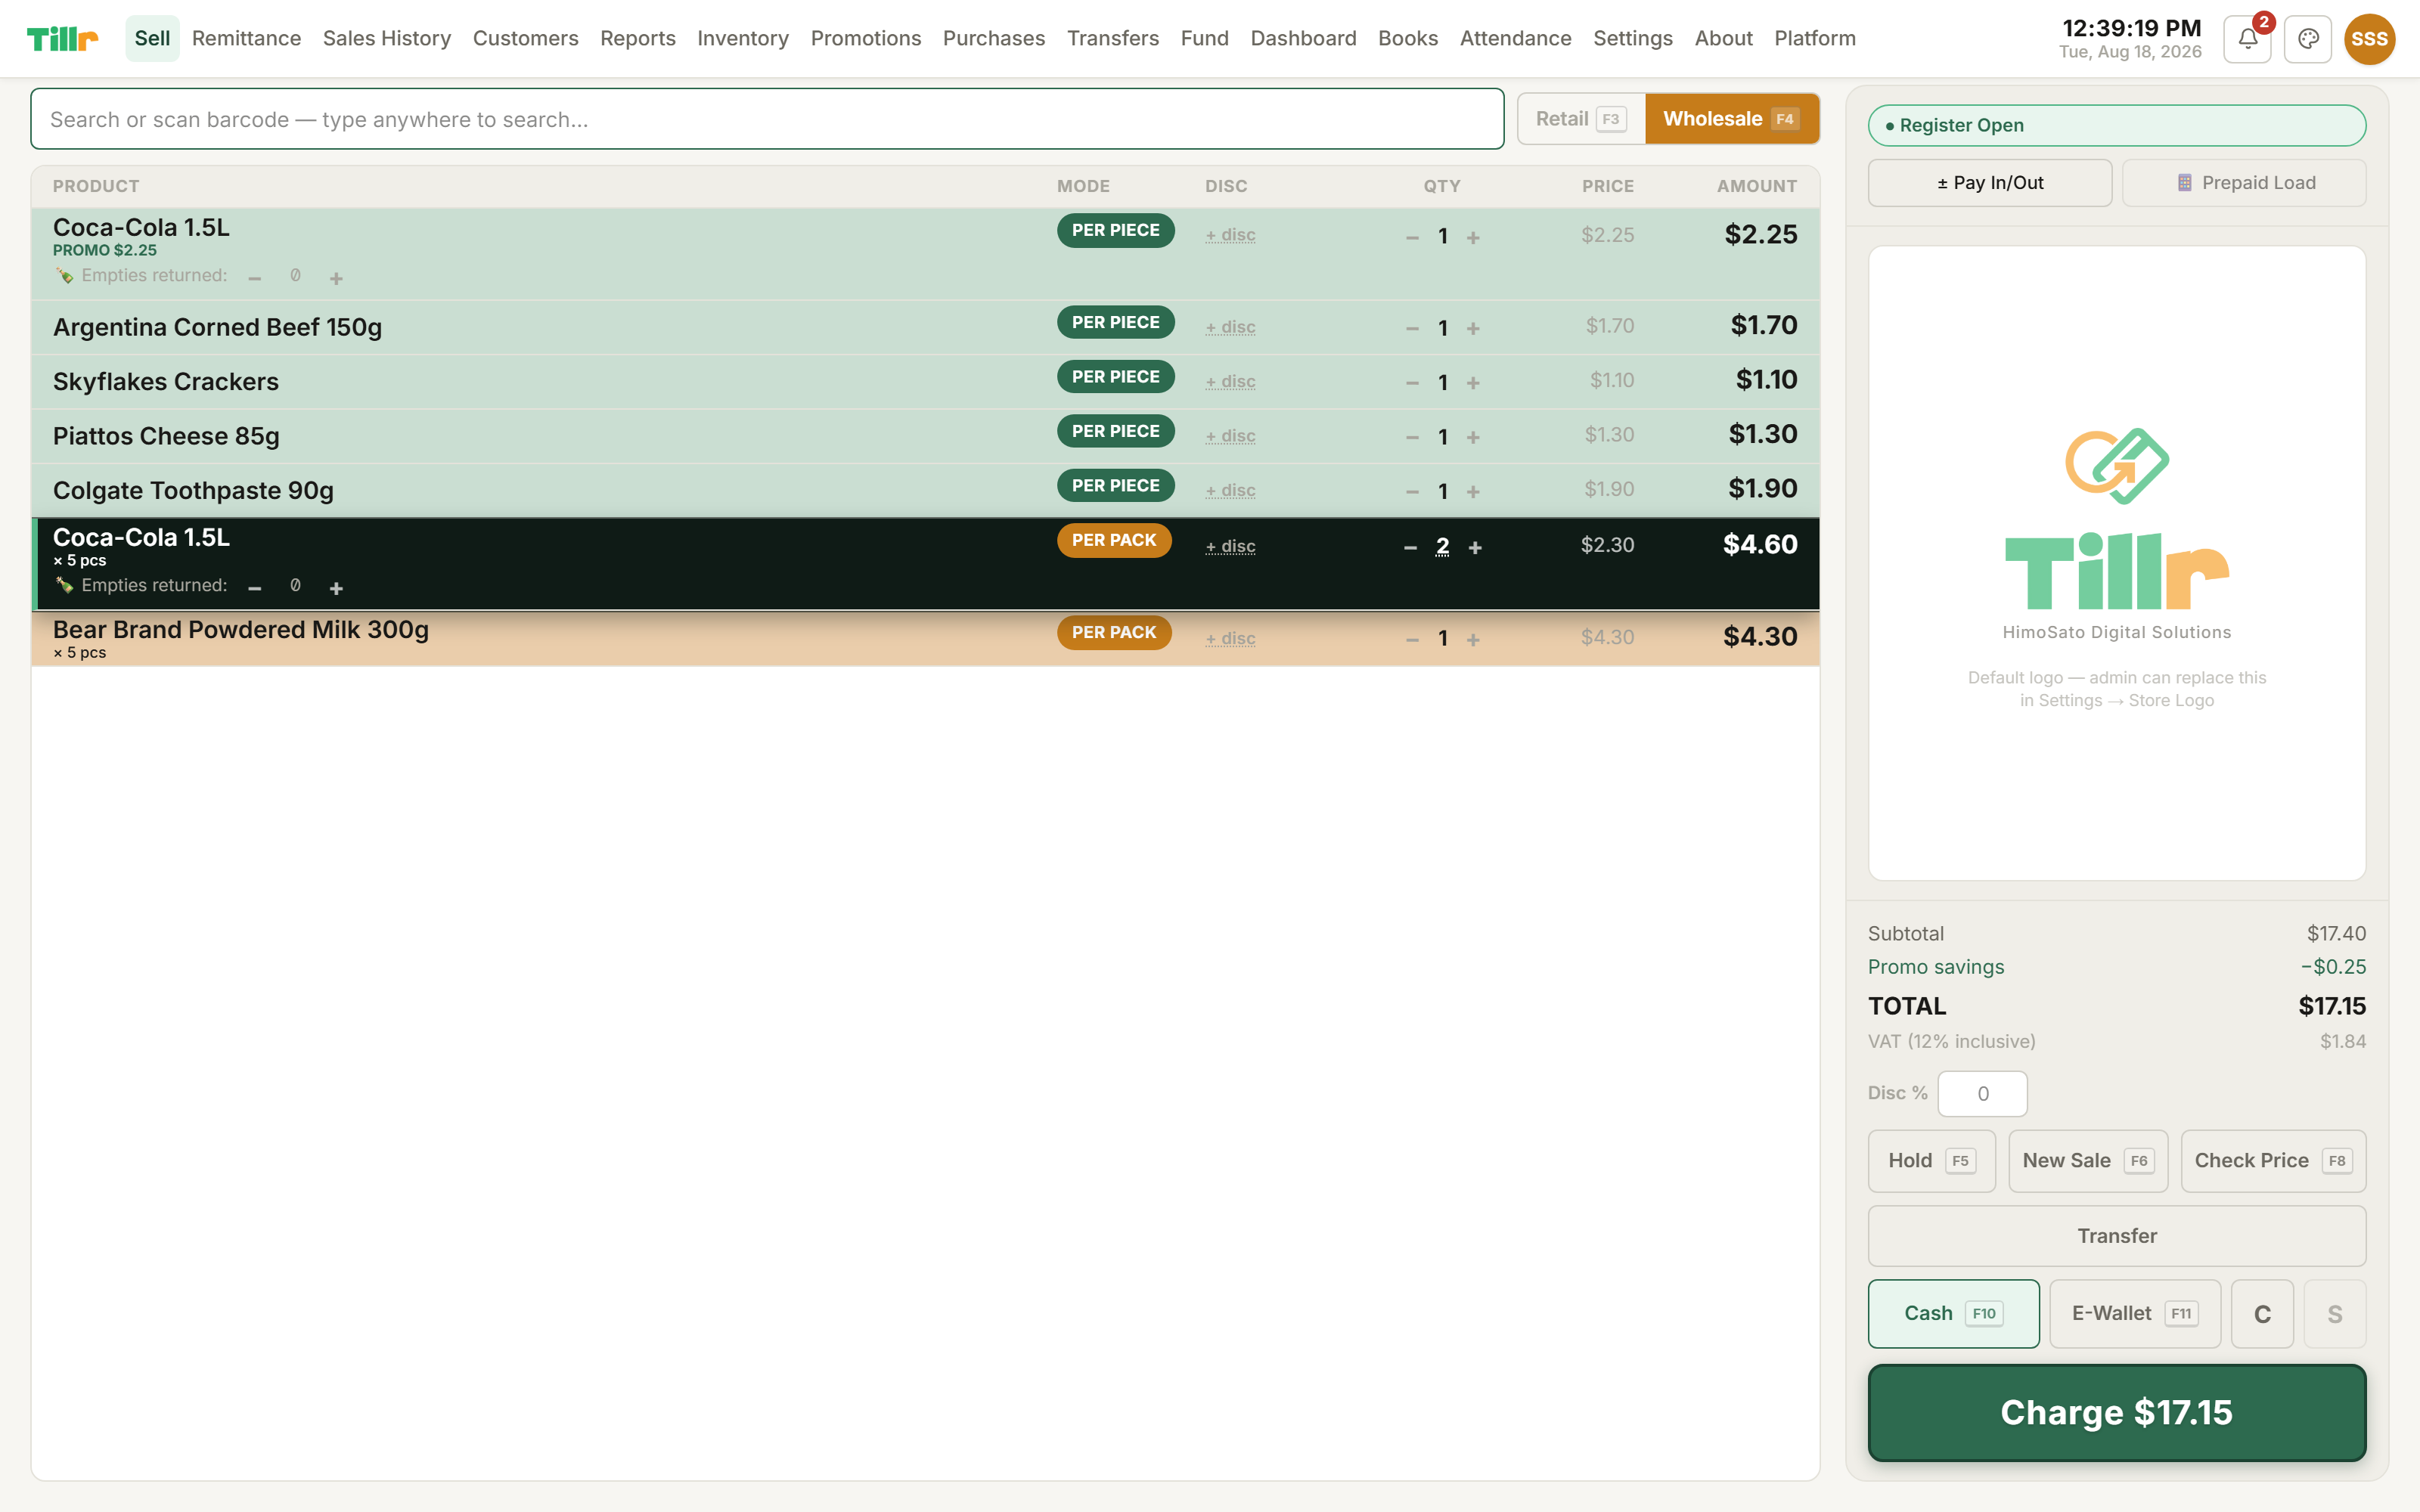This screenshot has height=1512, width=2420.
Task: Add discount to Bear Brand Milk line
Action: (x=1230, y=639)
